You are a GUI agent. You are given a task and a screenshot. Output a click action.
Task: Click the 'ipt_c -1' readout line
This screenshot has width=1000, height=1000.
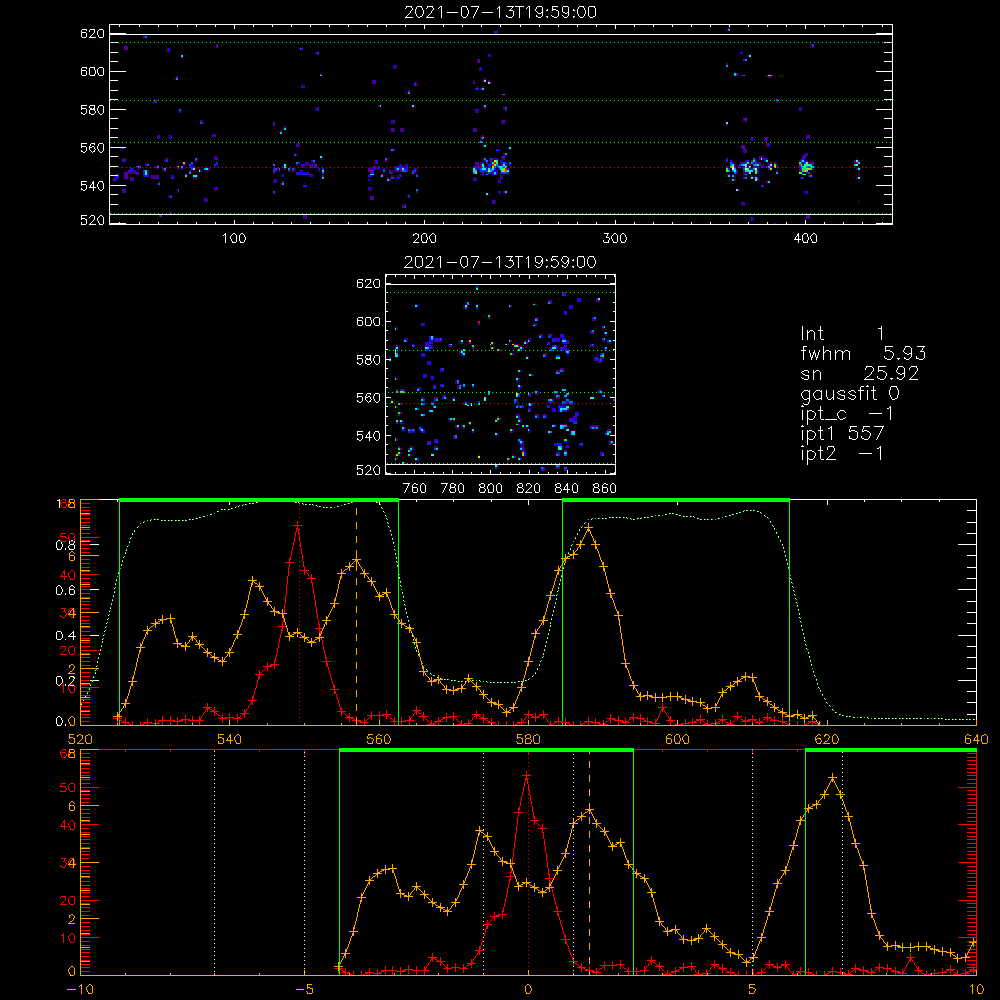[847, 414]
